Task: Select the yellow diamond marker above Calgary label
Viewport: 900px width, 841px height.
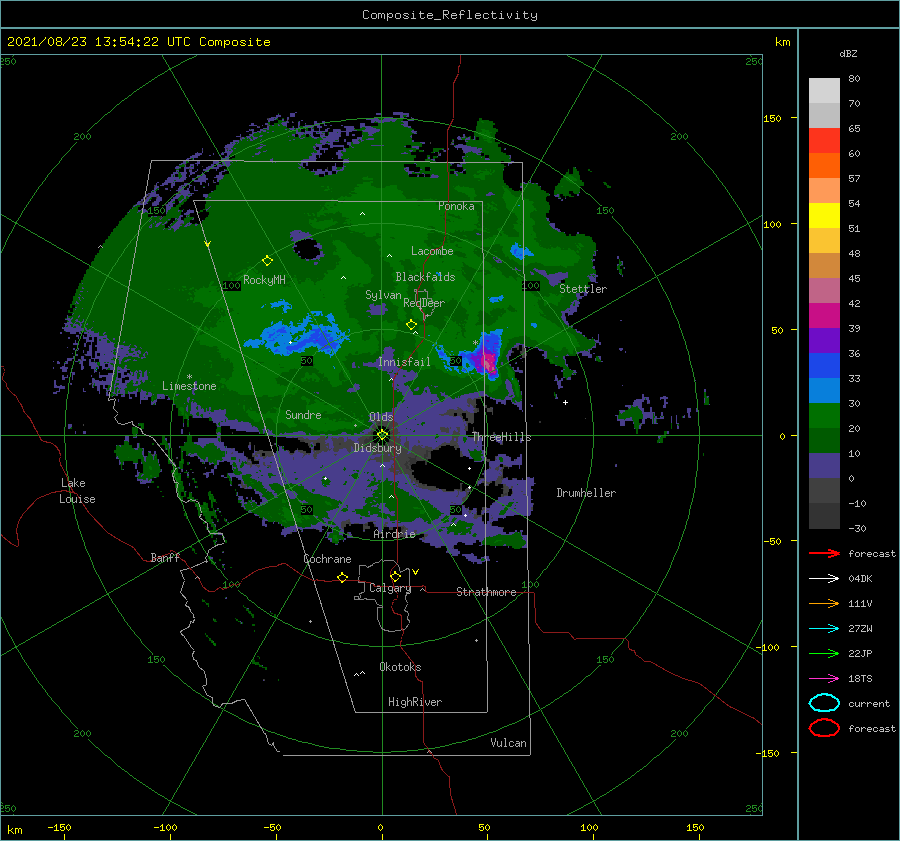Action: coord(395,576)
